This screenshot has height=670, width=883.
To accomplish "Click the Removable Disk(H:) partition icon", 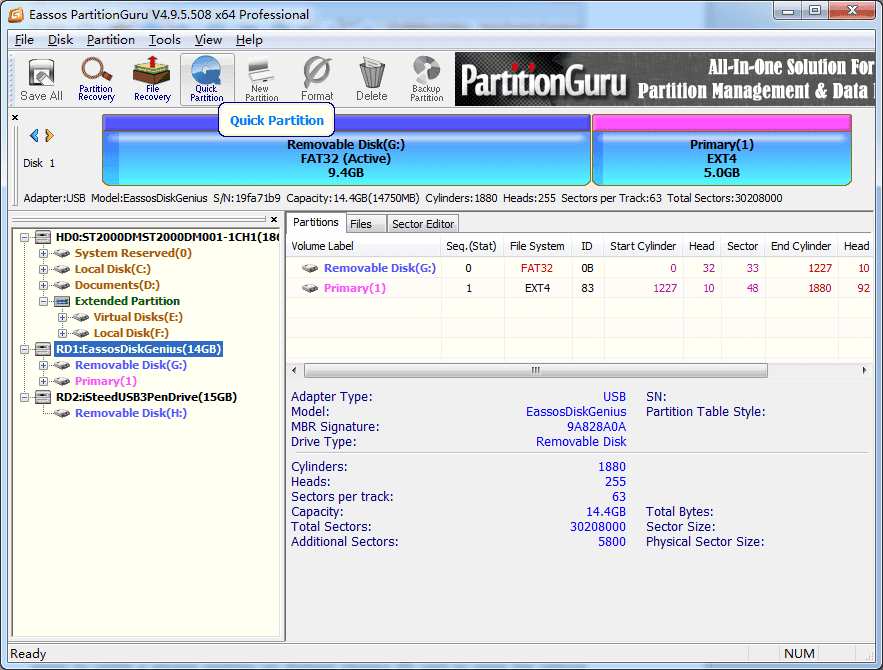I will point(62,413).
